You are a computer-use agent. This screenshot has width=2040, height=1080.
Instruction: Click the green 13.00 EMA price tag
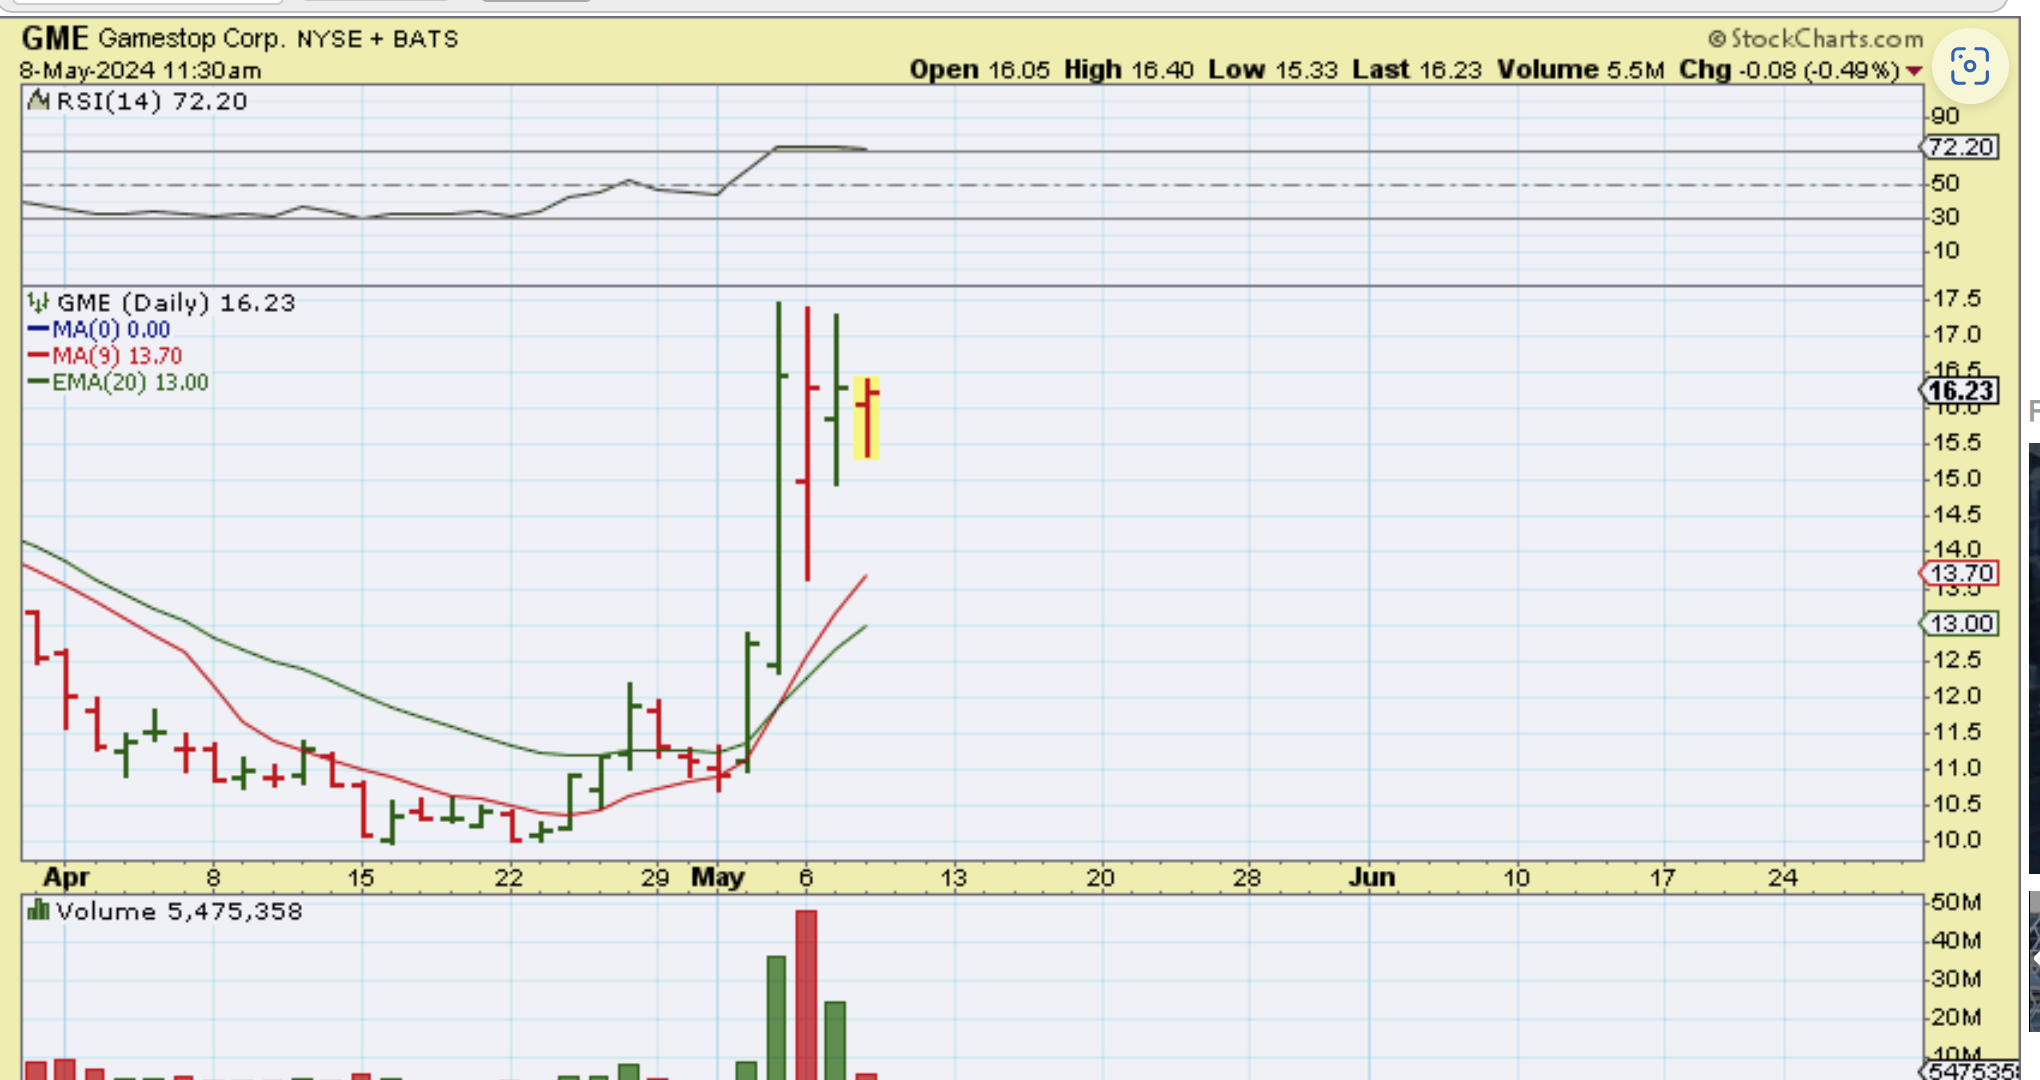1960,624
